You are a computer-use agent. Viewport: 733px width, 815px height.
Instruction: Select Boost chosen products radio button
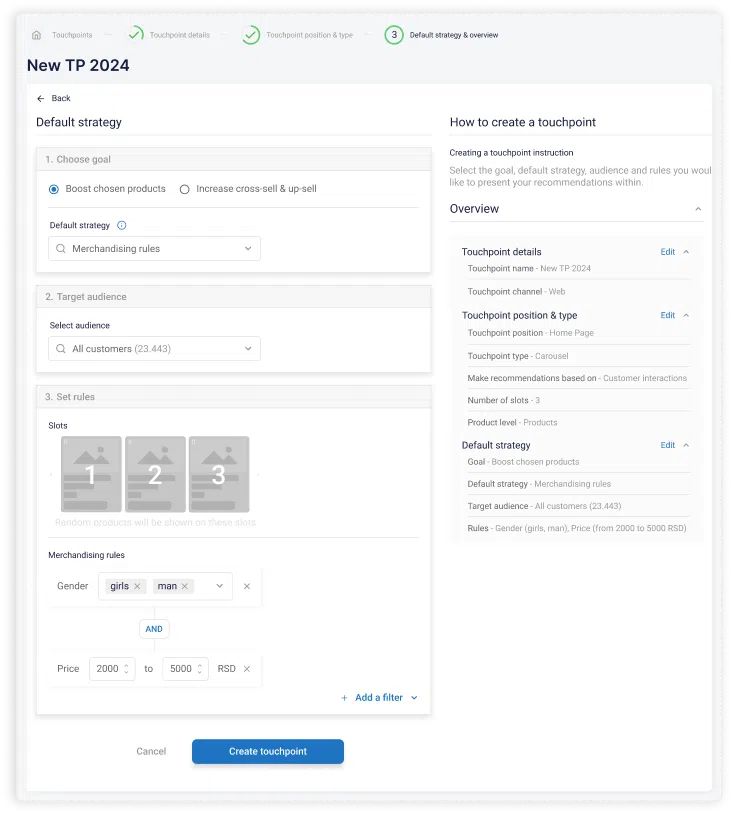coord(54,189)
